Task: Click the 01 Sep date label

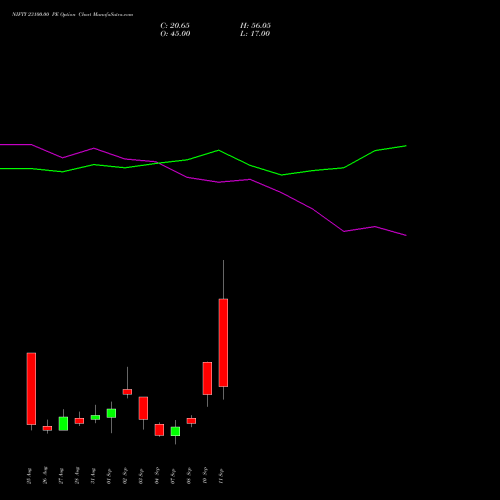Action: point(109,476)
